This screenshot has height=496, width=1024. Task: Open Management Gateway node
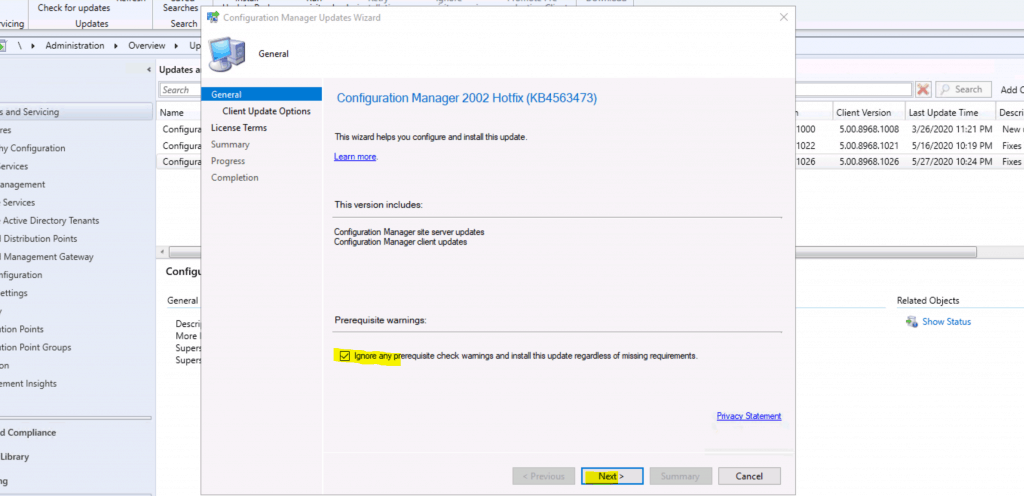click(47, 257)
